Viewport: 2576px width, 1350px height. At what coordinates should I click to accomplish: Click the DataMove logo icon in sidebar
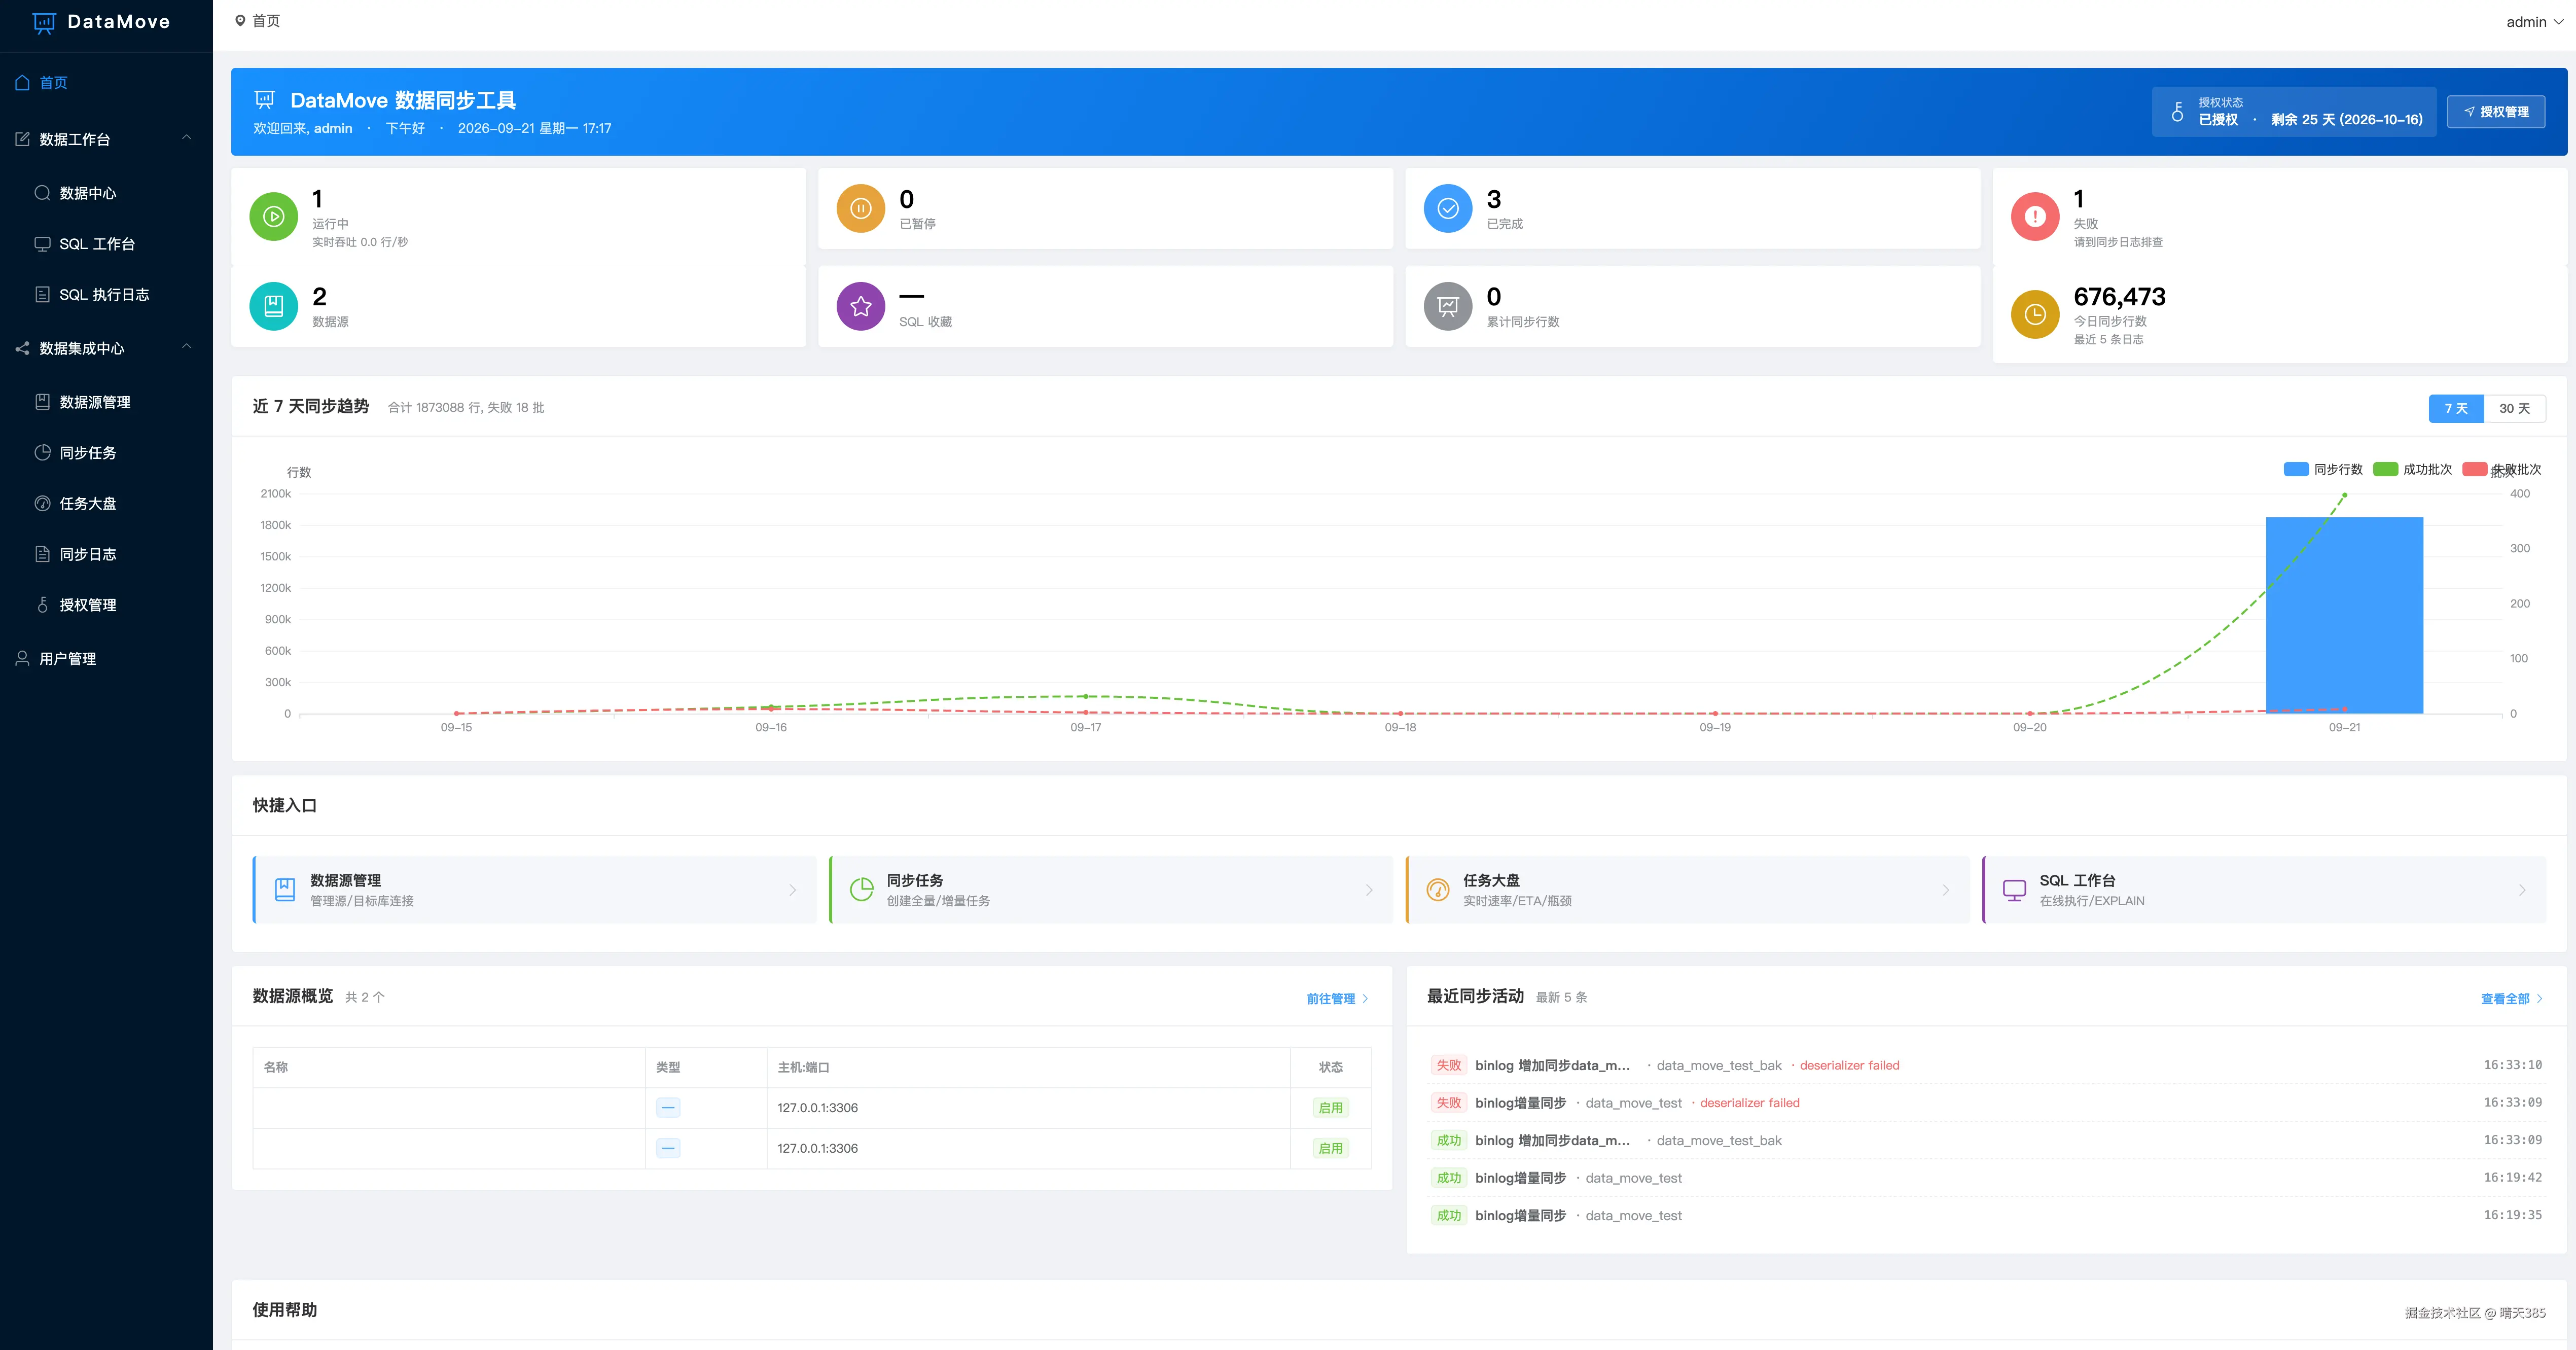(x=44, y=22)
